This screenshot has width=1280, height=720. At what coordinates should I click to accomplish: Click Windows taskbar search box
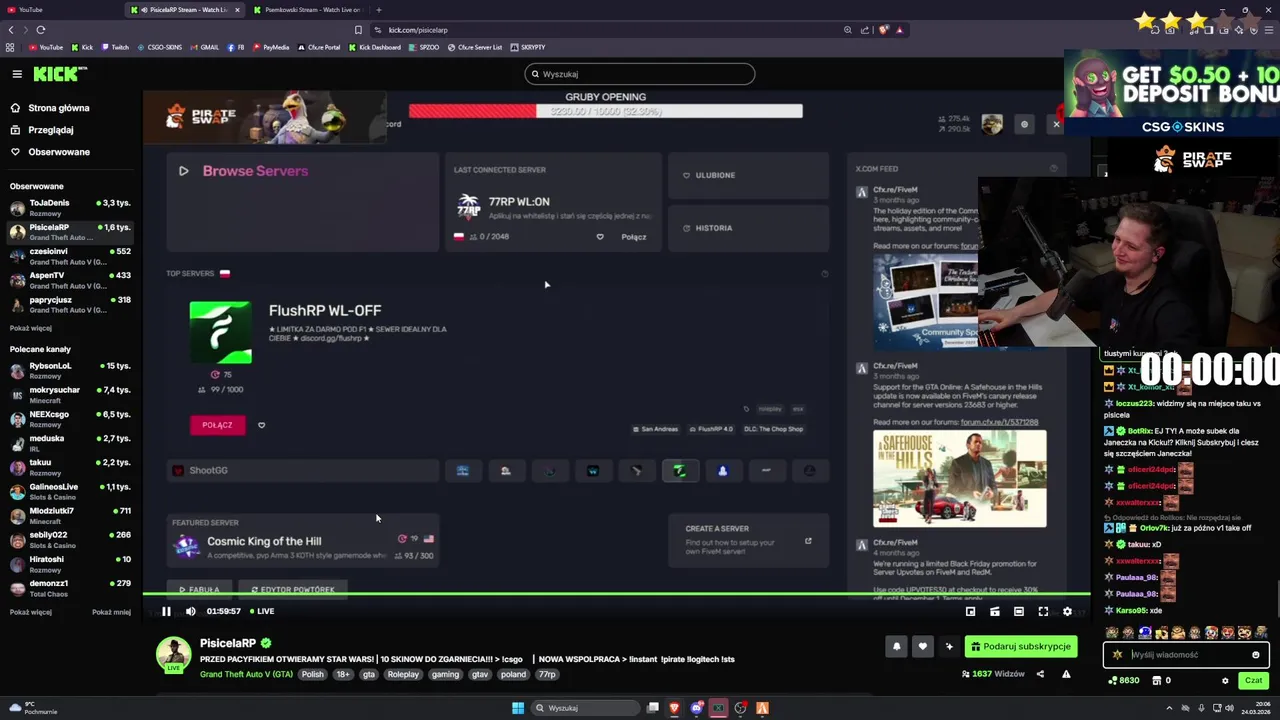(585, 708)
